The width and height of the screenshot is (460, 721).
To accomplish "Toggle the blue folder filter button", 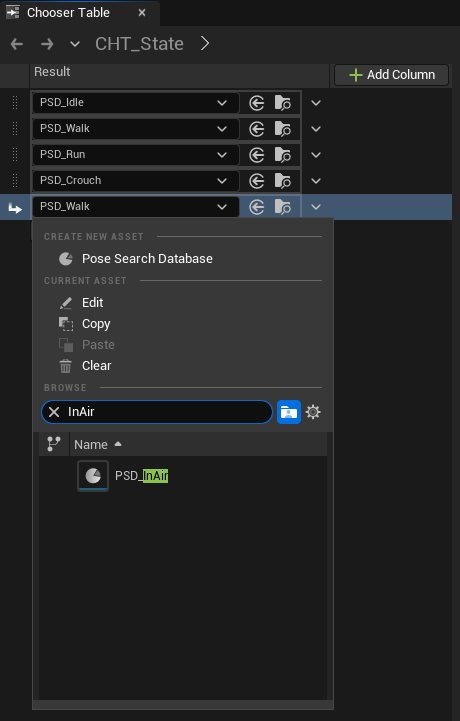I will (x=288, y=412).
